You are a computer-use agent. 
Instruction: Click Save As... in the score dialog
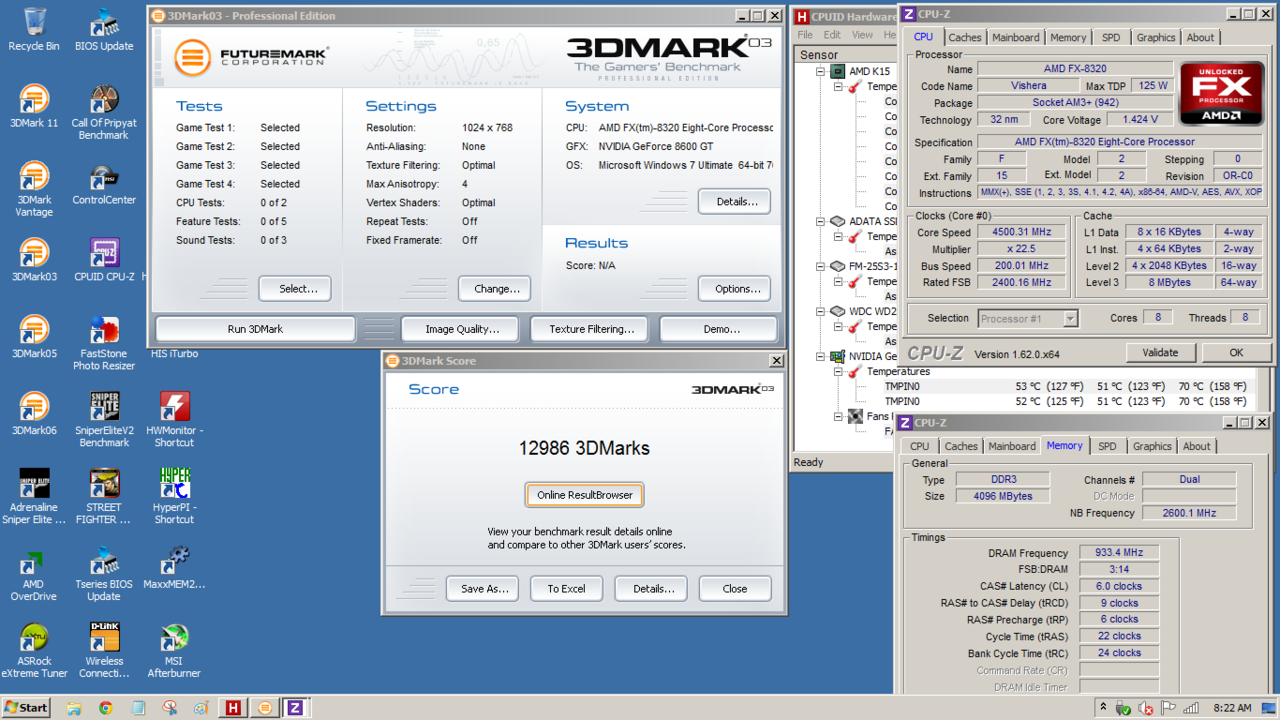point(484,588)
